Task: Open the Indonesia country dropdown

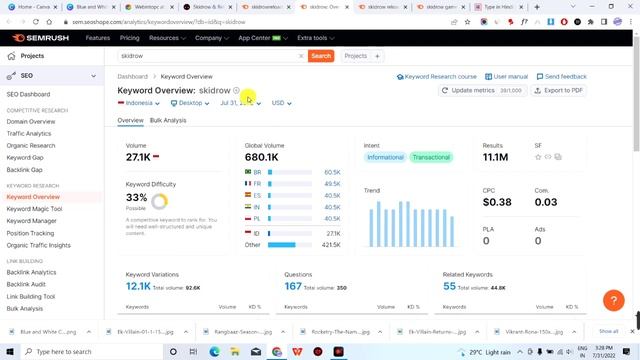Action: [x=139, y=103]
